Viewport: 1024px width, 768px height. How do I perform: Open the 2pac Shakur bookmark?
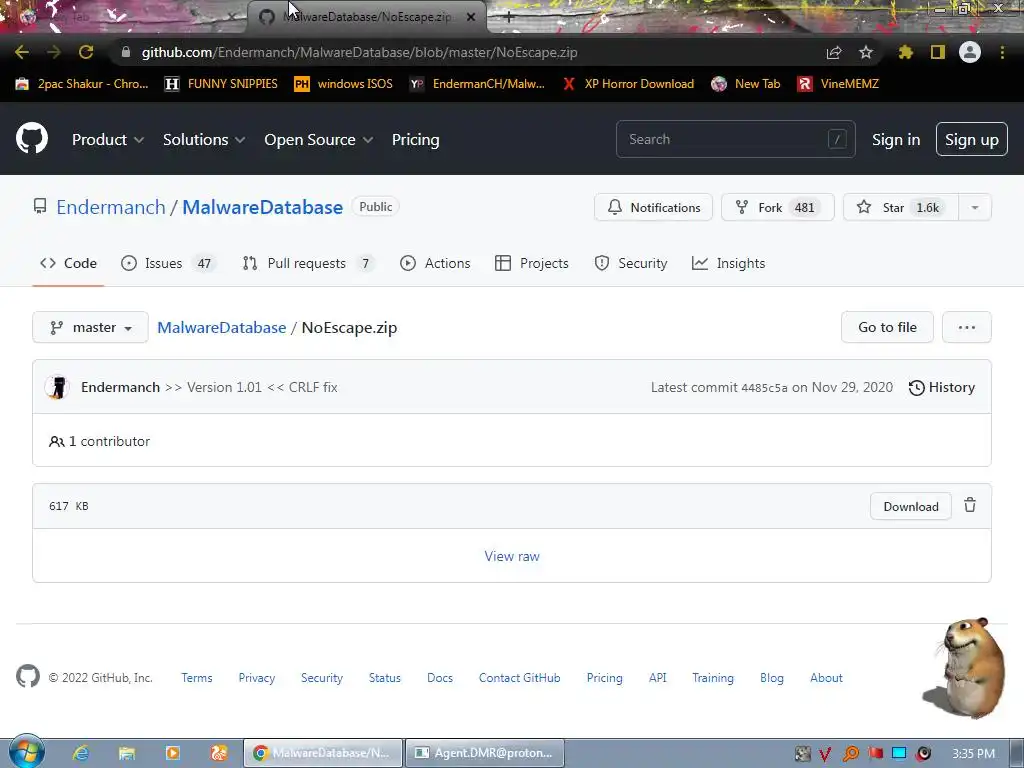coord(82,84)
